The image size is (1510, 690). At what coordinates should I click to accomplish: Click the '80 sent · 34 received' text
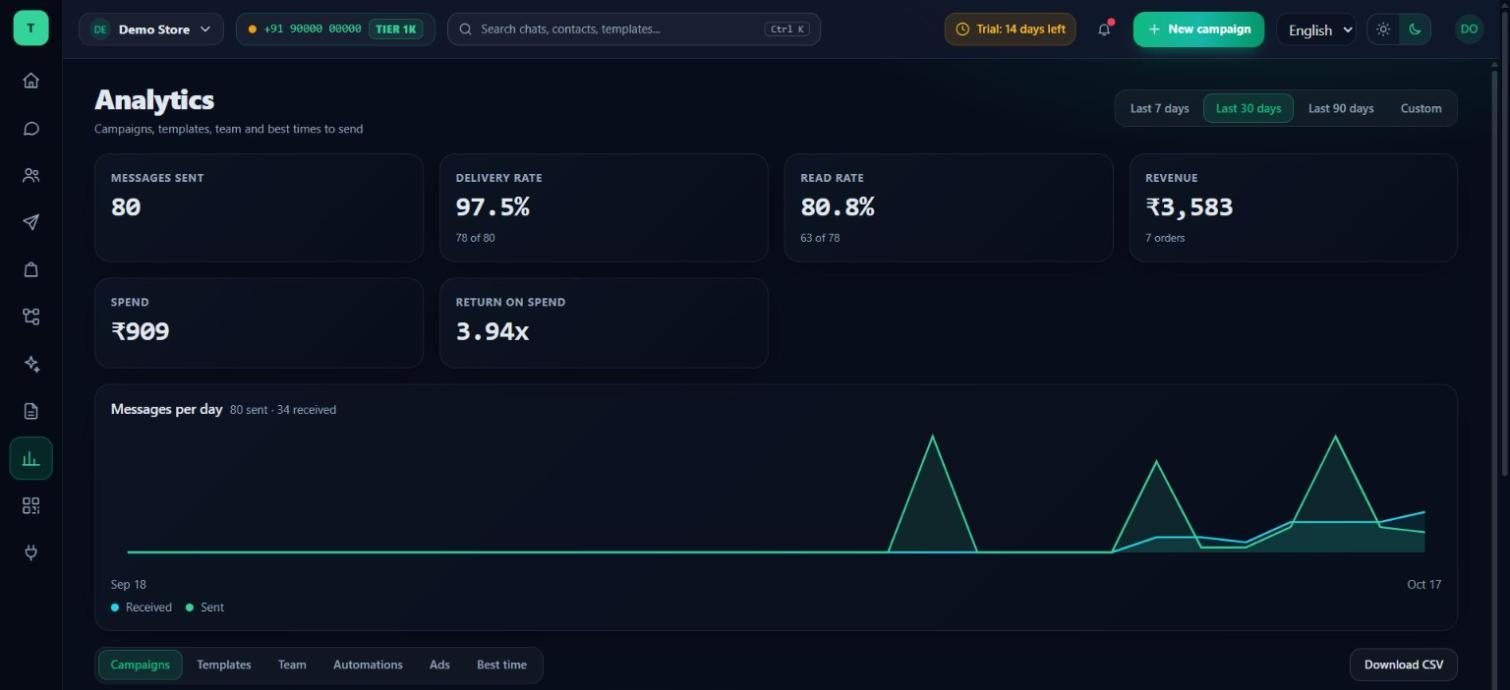[283, 410]
